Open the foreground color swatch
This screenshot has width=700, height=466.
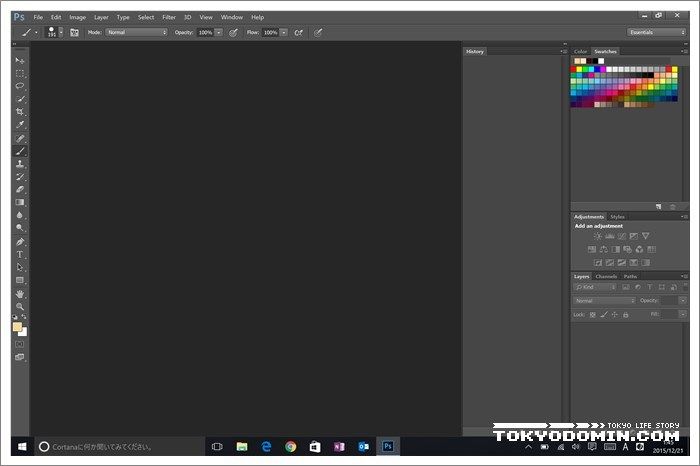click(17, 327)
